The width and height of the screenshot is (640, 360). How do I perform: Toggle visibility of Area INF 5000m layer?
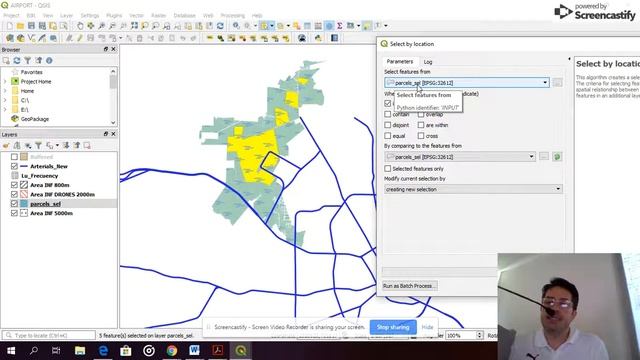click(x=14, y=213)
